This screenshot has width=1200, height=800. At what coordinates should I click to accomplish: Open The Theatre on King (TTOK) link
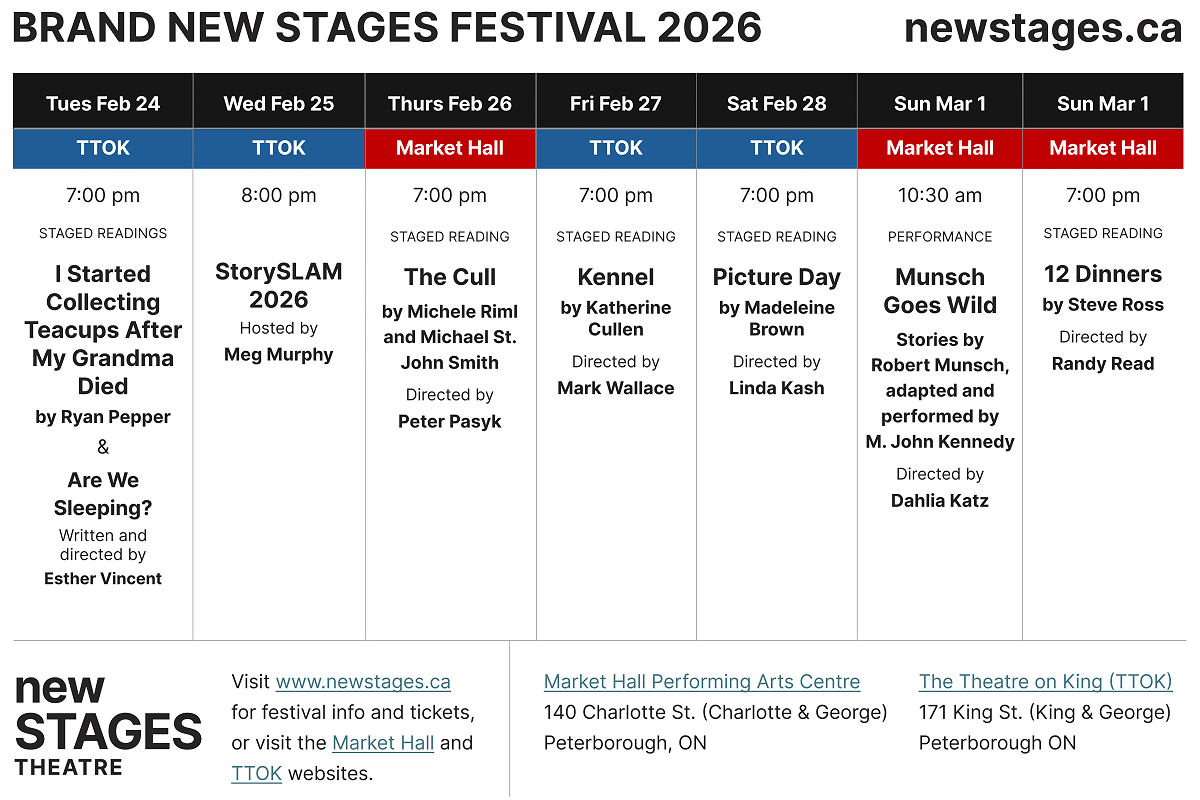tap(1045, 682)
